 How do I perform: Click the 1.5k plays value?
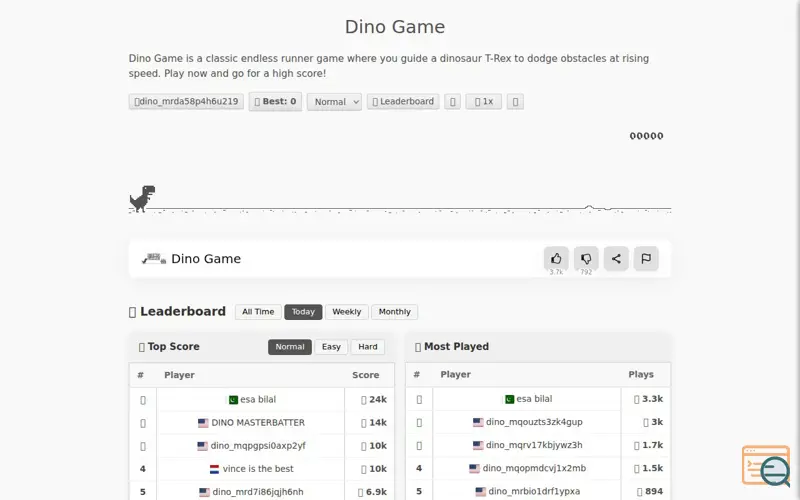pos(653,468)
